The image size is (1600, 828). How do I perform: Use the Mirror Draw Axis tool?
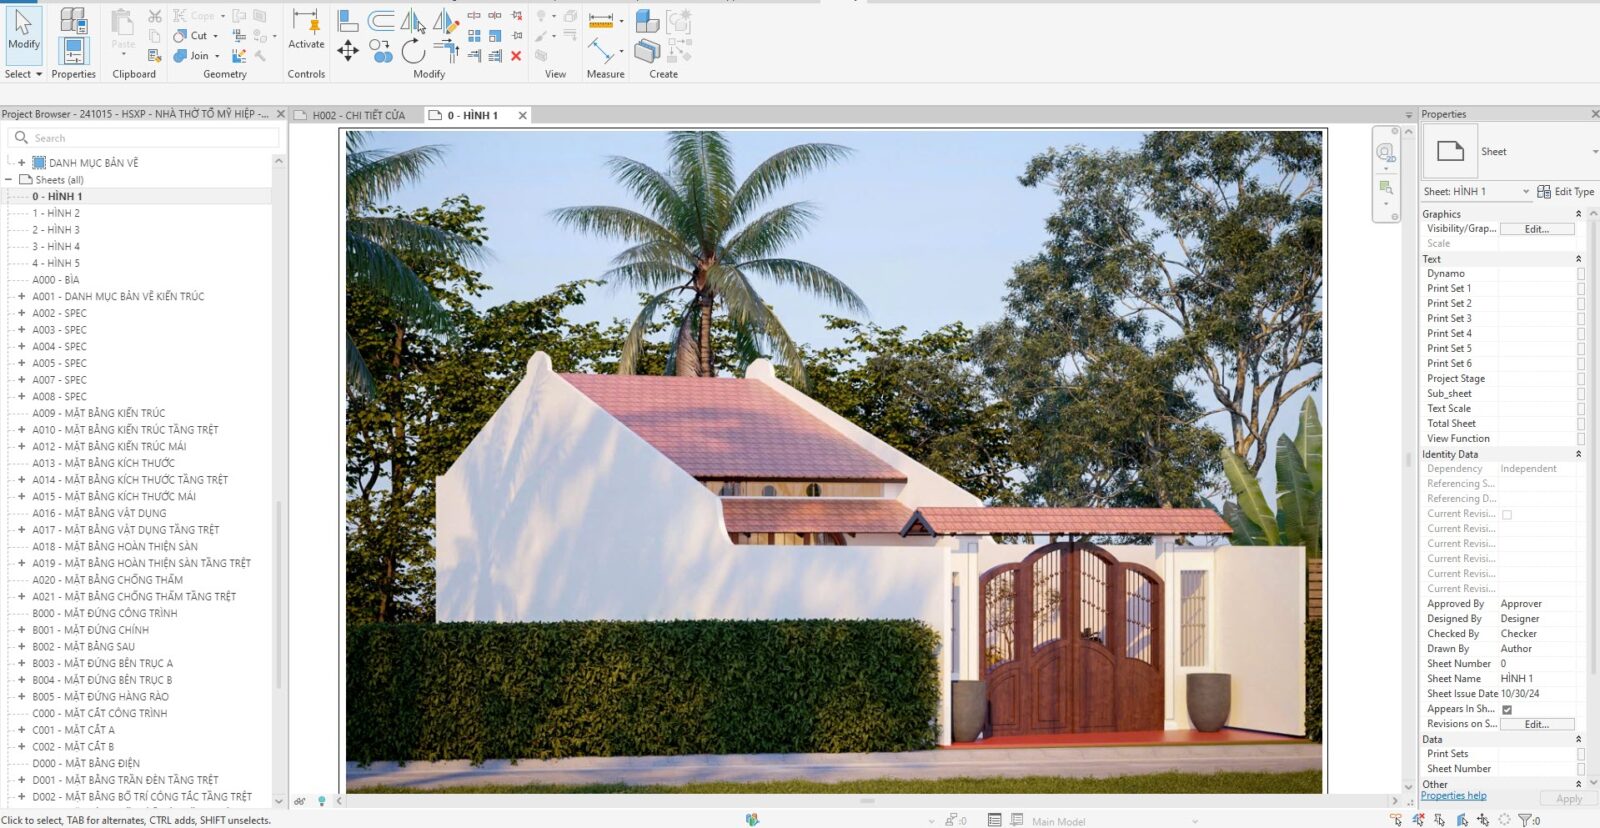pyautogui.click(x=446, y=21)
